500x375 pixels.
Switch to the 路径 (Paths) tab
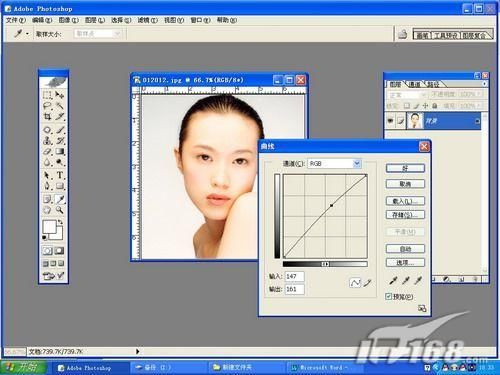pyautogui.click(x=433, y=84)
